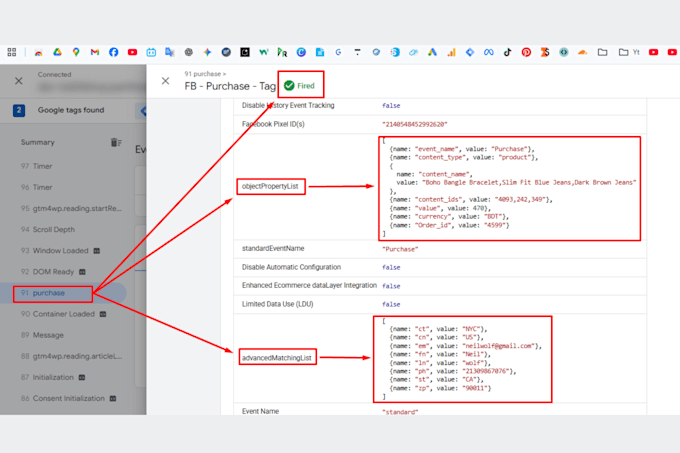Screen dimensions: 680x453
Task: Open the PR bookmark icon
Action: click(282, 52)
